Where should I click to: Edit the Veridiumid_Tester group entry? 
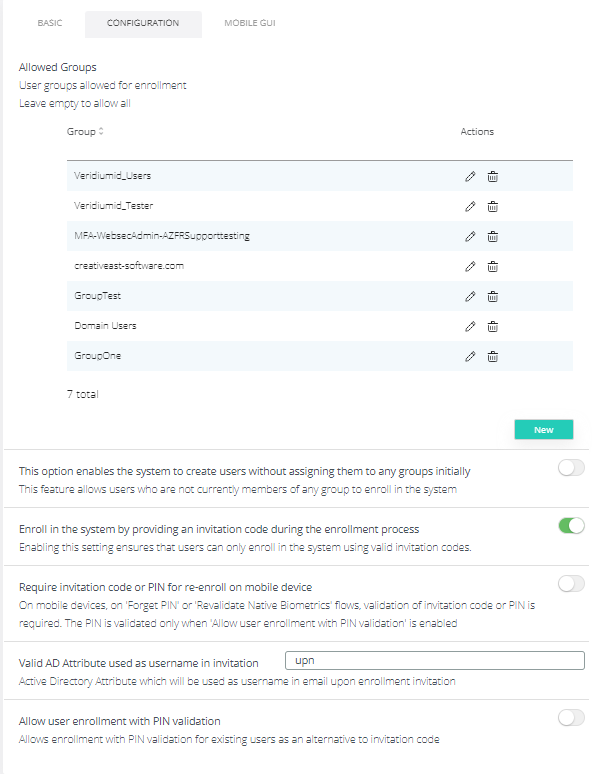[x=470, y=207]
